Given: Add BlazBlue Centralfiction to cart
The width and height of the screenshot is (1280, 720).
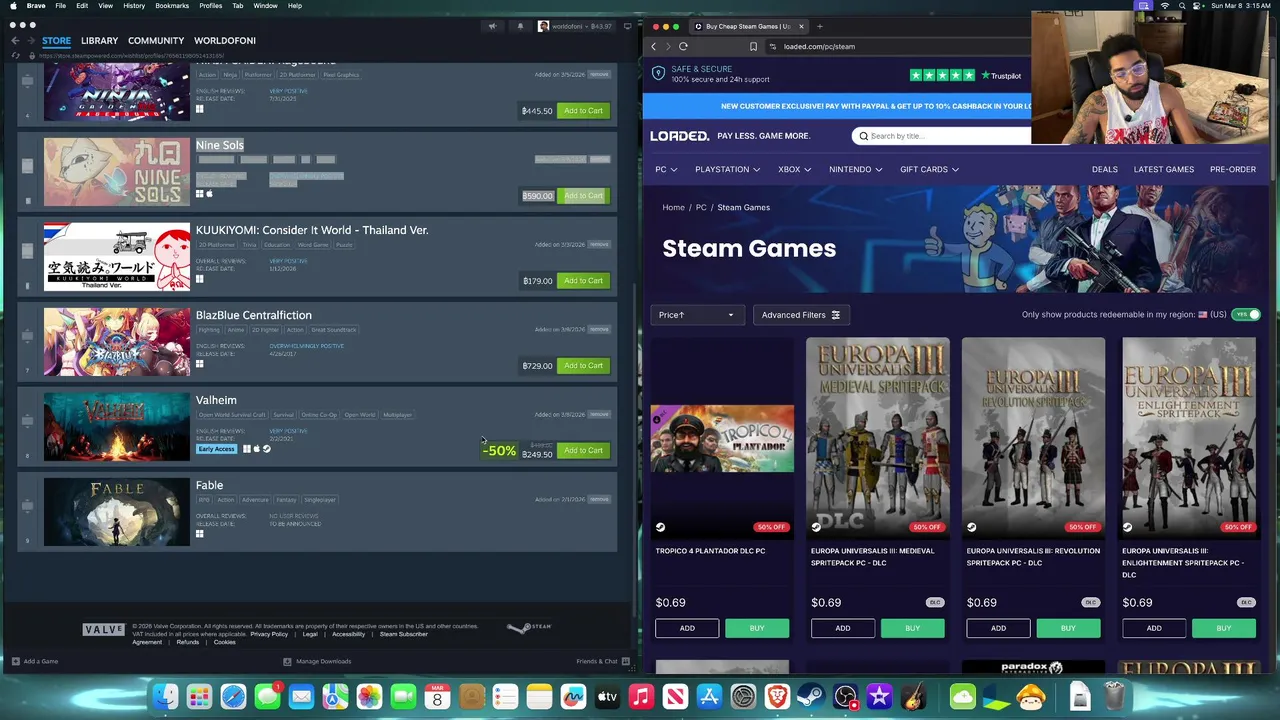Looking at the screenshot, I should coord(583,365).
